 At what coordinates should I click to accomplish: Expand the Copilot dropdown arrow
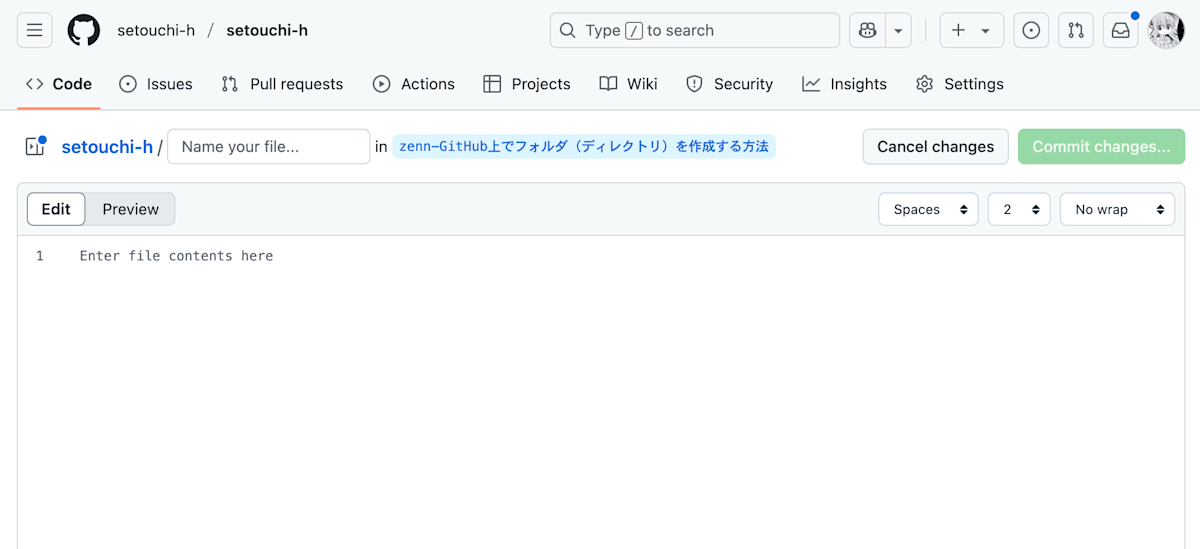point(898,30)
